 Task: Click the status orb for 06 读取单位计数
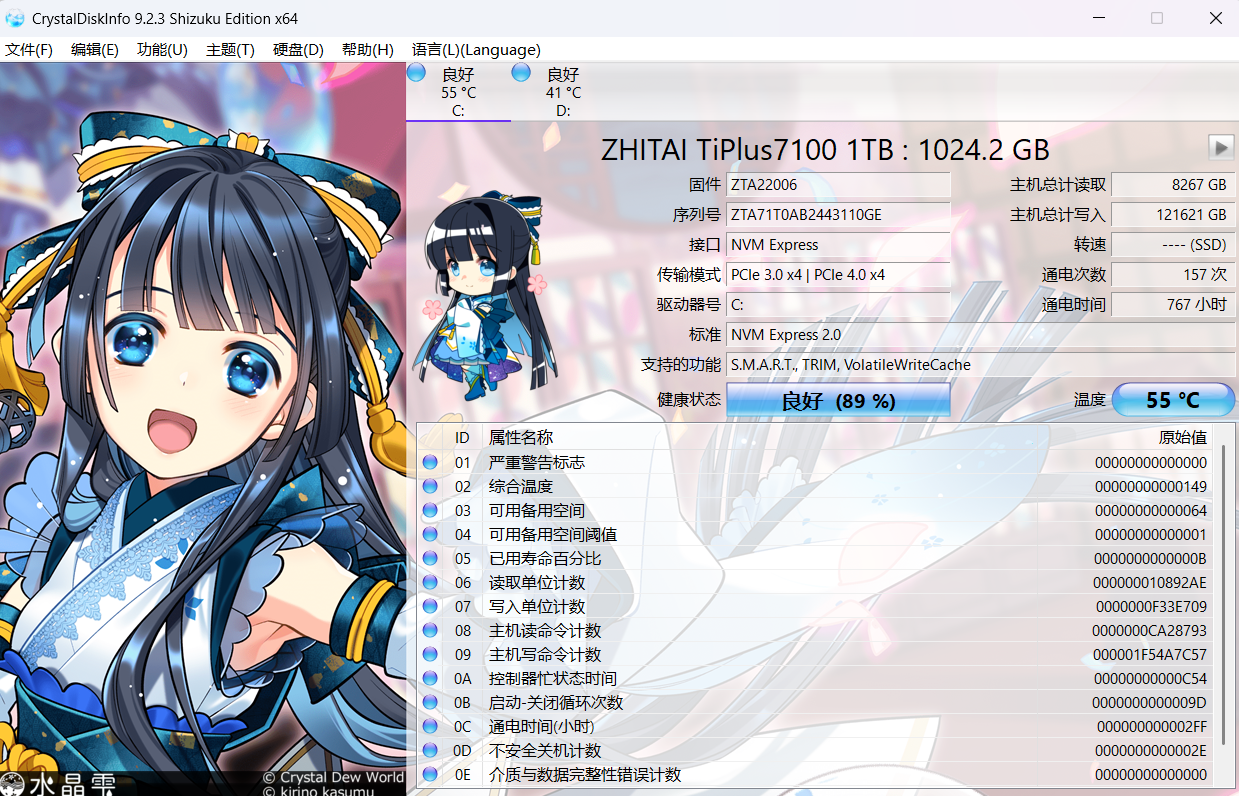pyautogui.click(x=430, y=582)
